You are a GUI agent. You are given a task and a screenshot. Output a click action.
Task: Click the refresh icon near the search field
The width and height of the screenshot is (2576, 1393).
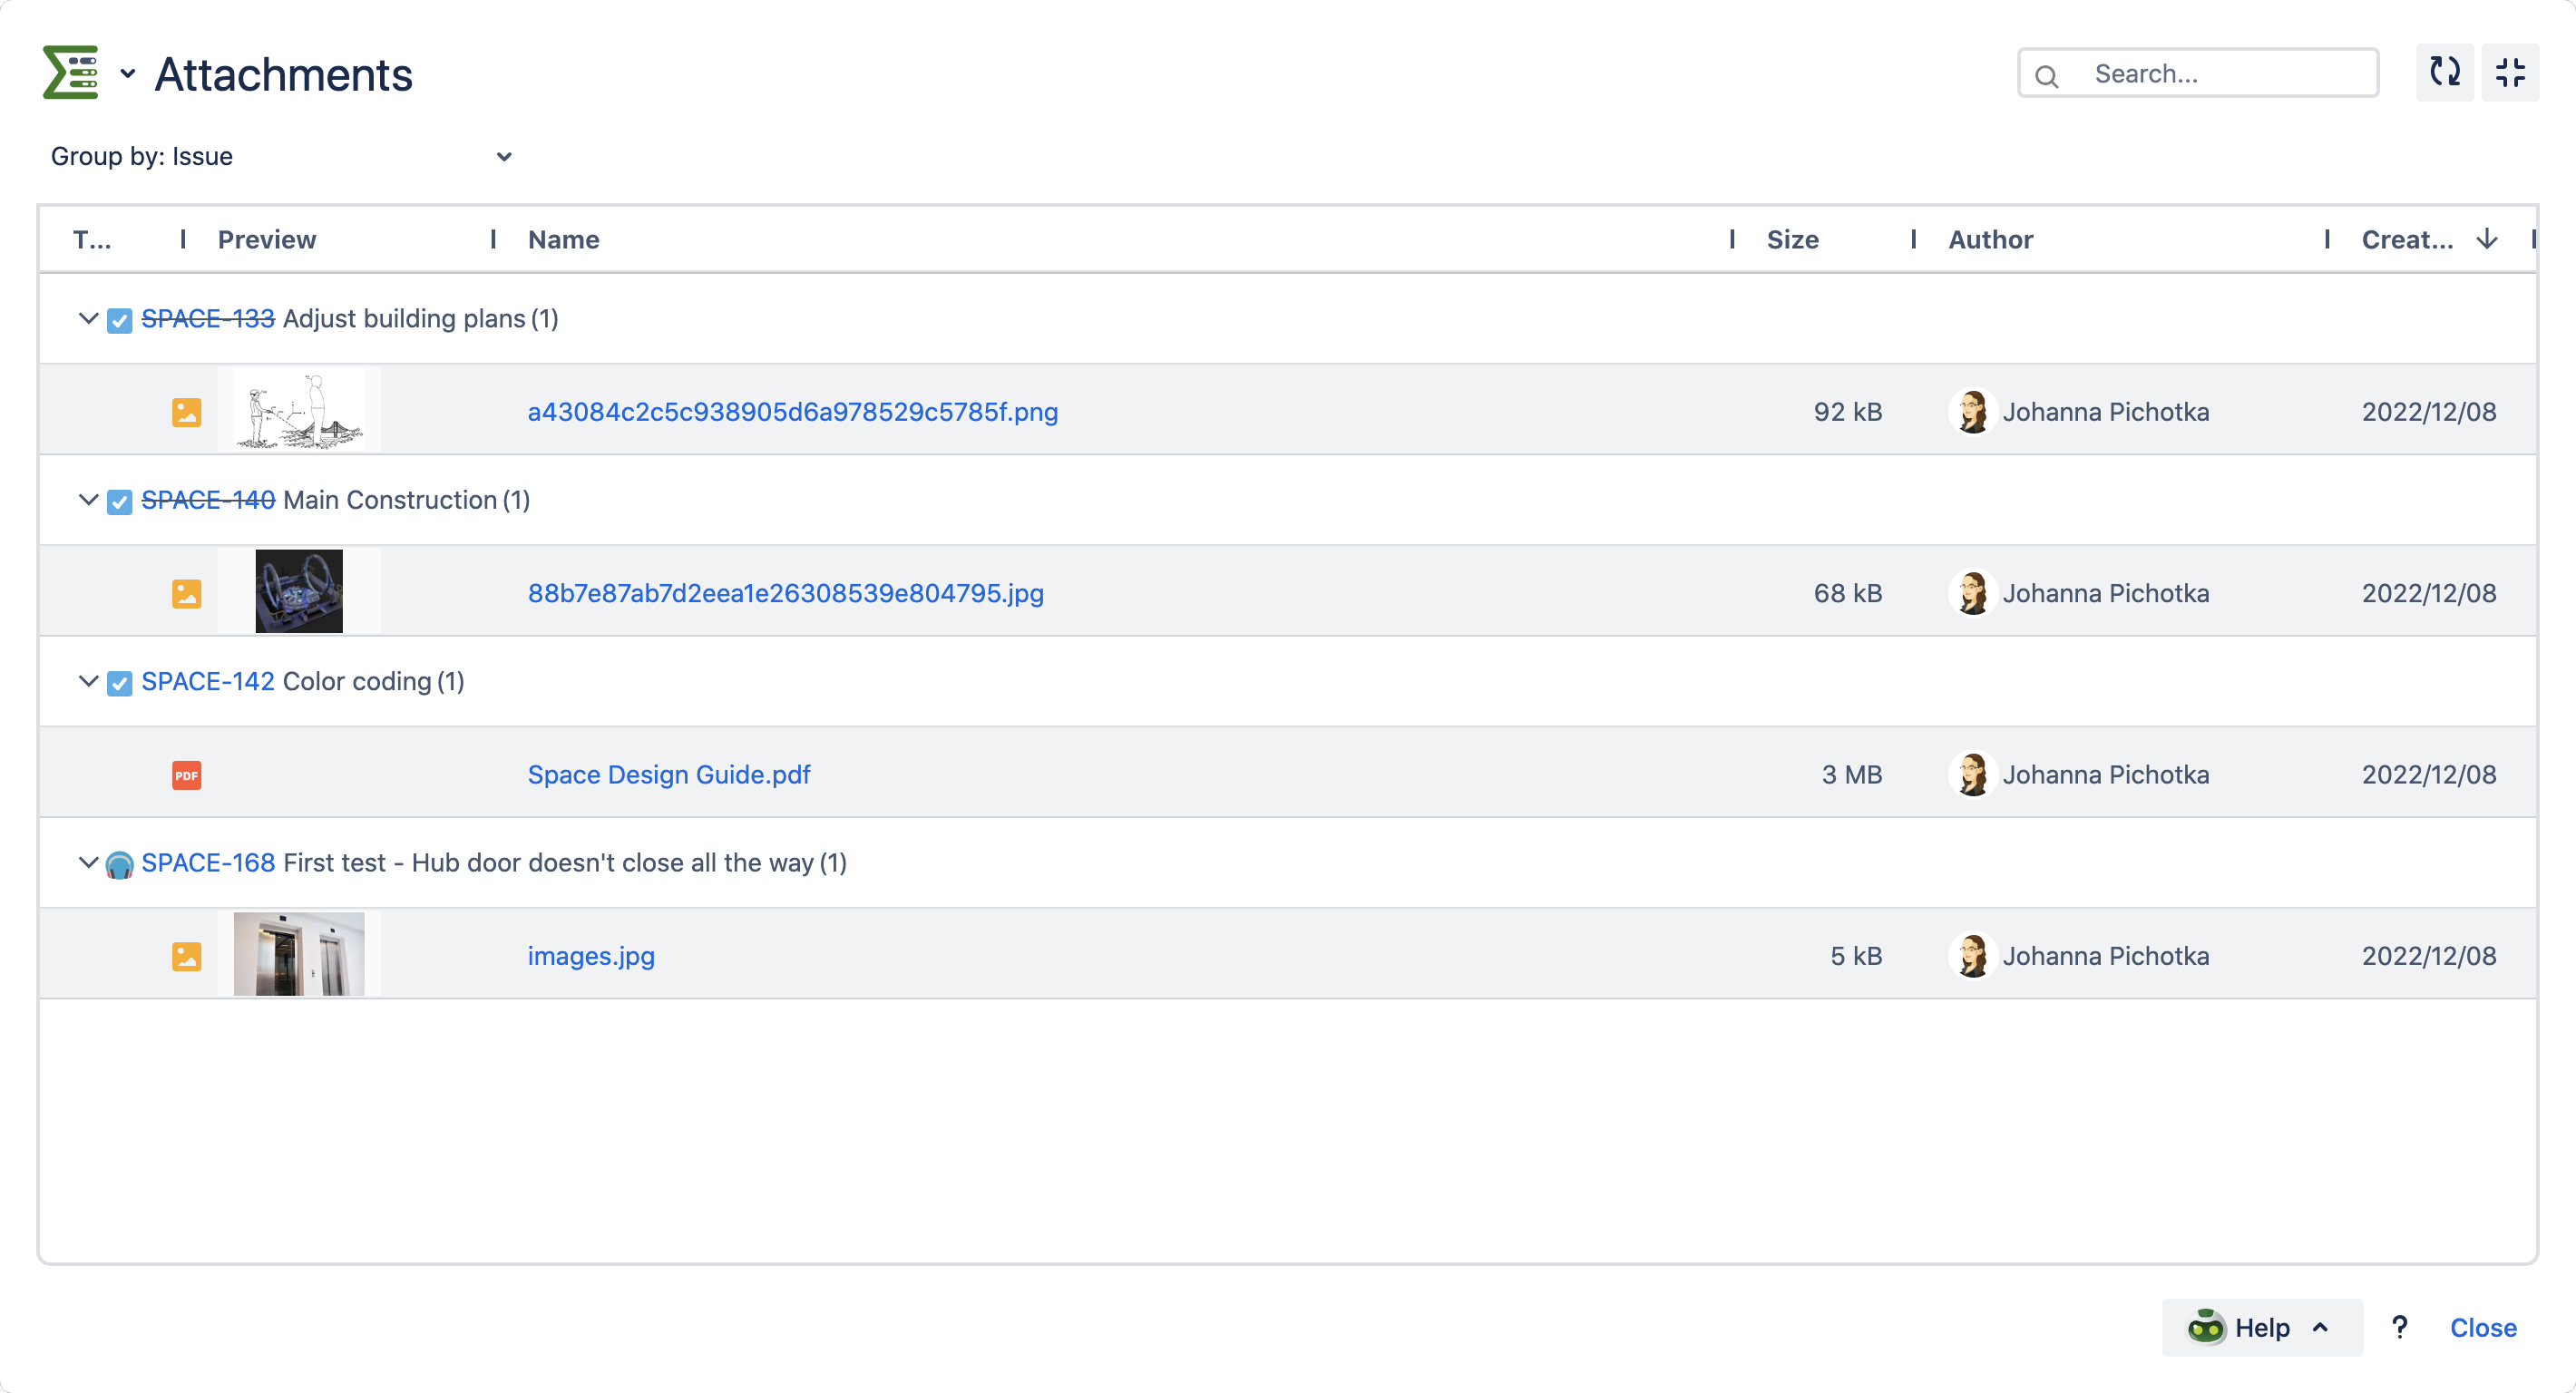pyautogui.click(x=2444, y=72)
